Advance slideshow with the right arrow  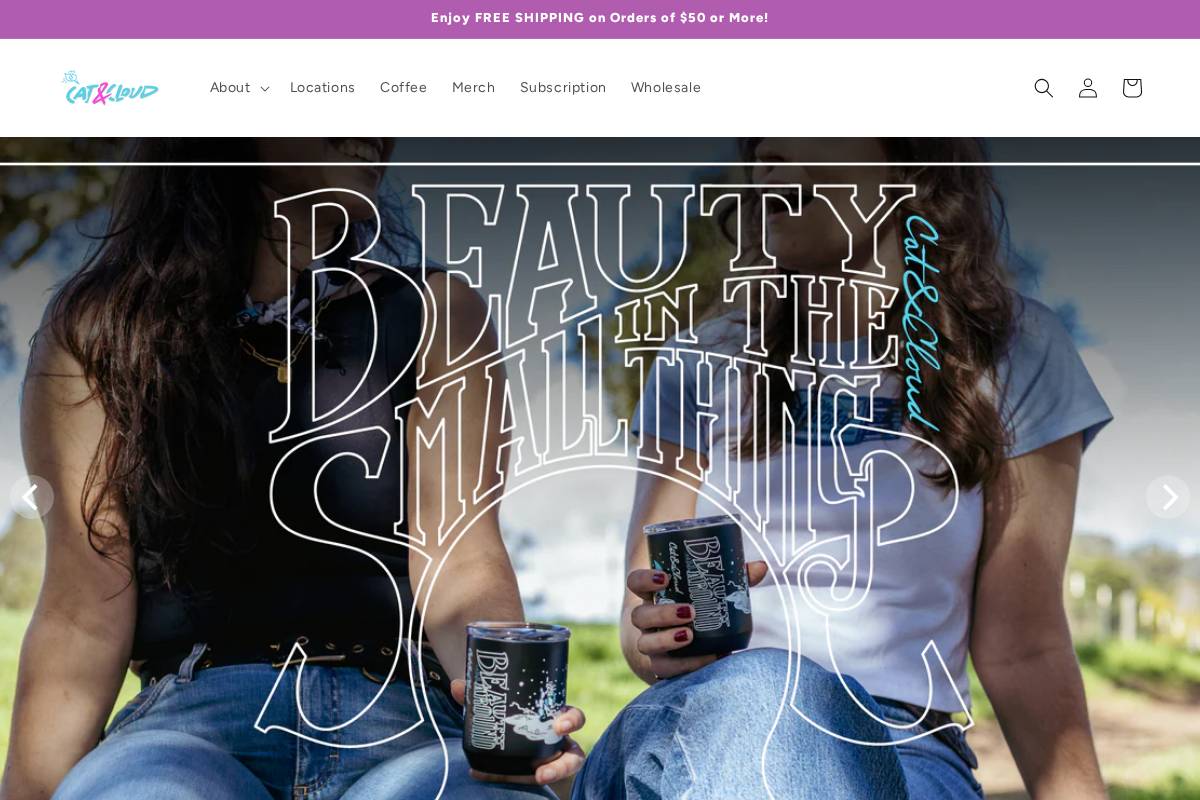tap(1167, 496)
